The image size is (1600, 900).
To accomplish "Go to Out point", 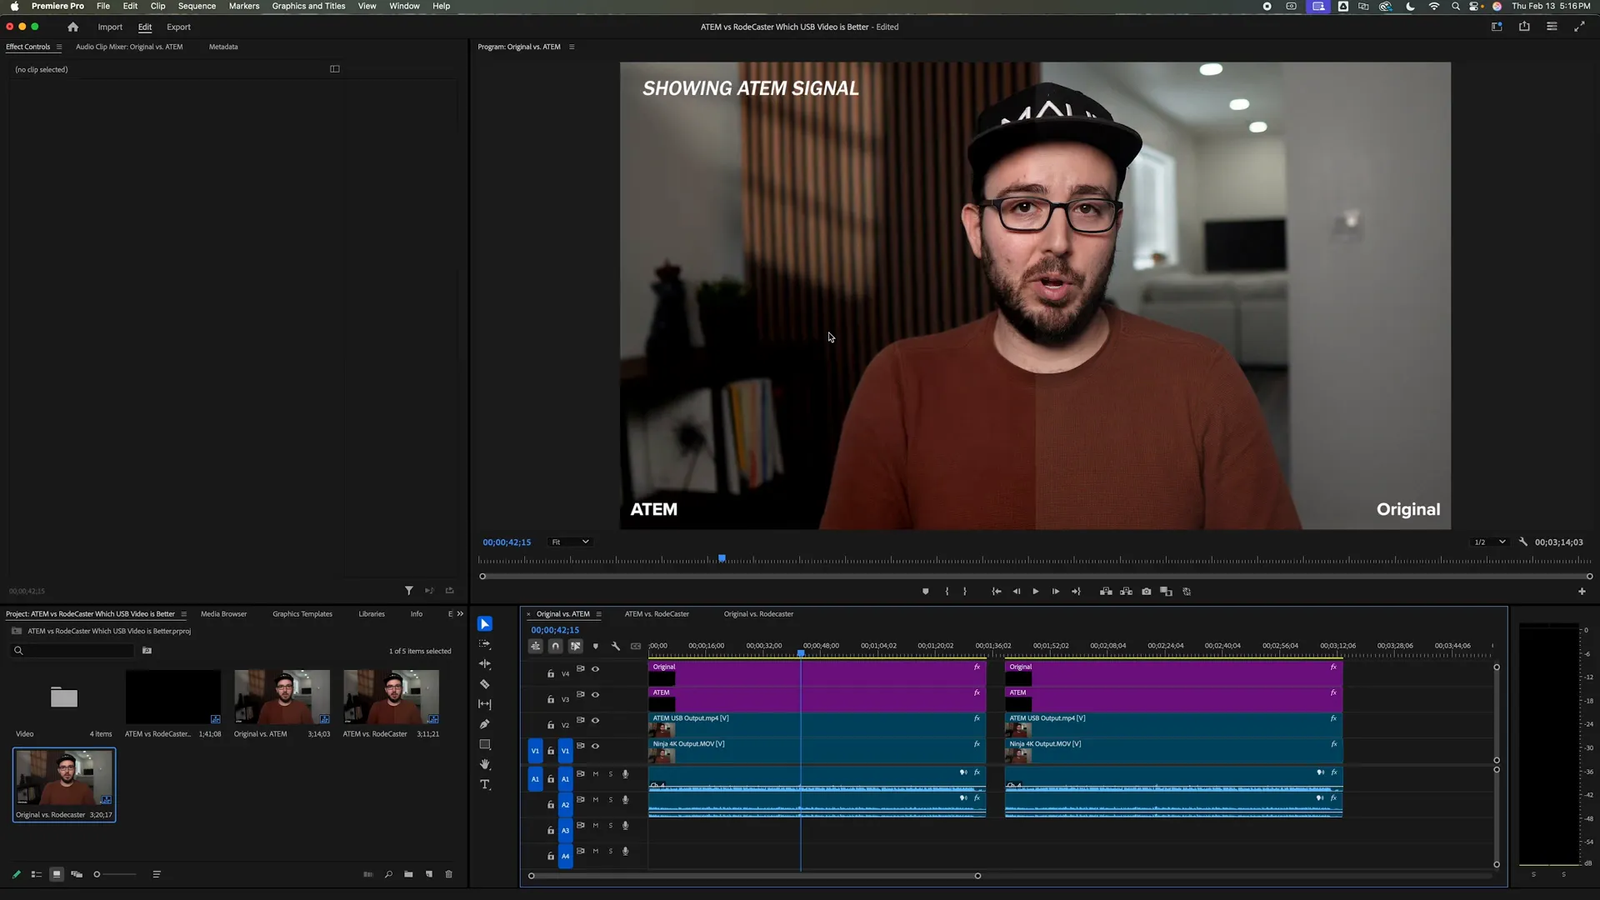I will coord(1076,591).
